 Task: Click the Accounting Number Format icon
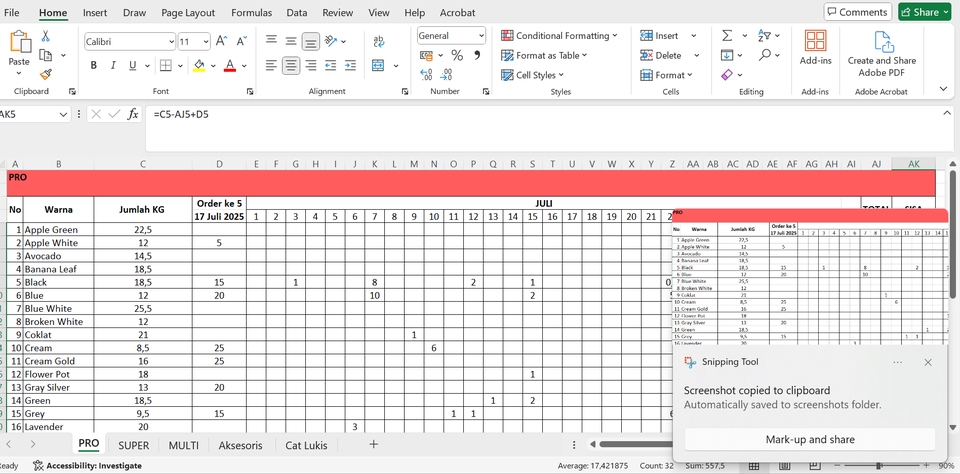(427, 56)
